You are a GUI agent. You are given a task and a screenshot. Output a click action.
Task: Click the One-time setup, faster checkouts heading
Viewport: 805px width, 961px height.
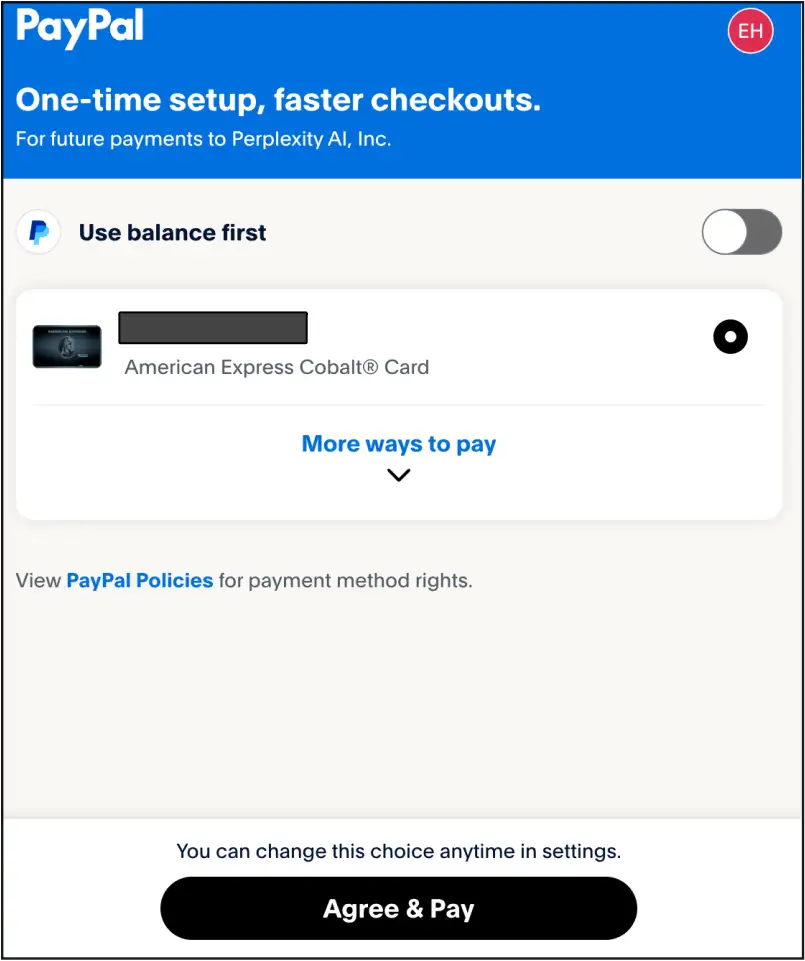click(x=278, y=100)
